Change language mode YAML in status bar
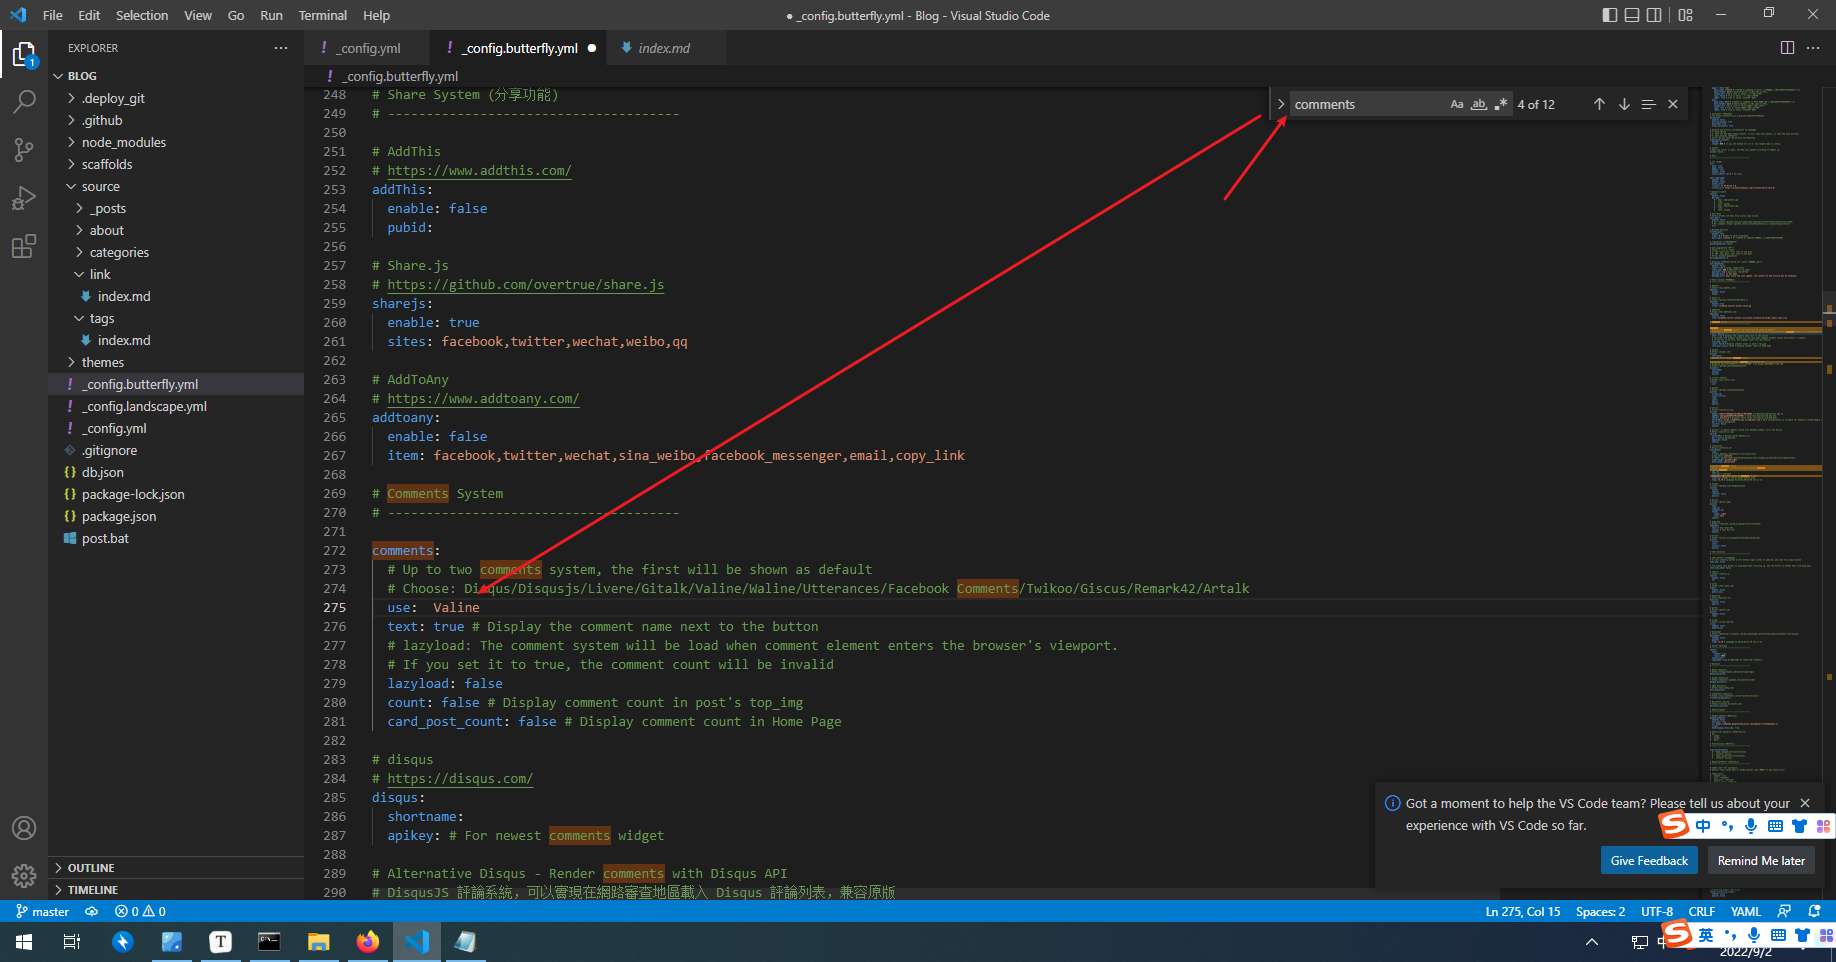This screenshot has height=962, width=1836. (x=1746, y=911)
